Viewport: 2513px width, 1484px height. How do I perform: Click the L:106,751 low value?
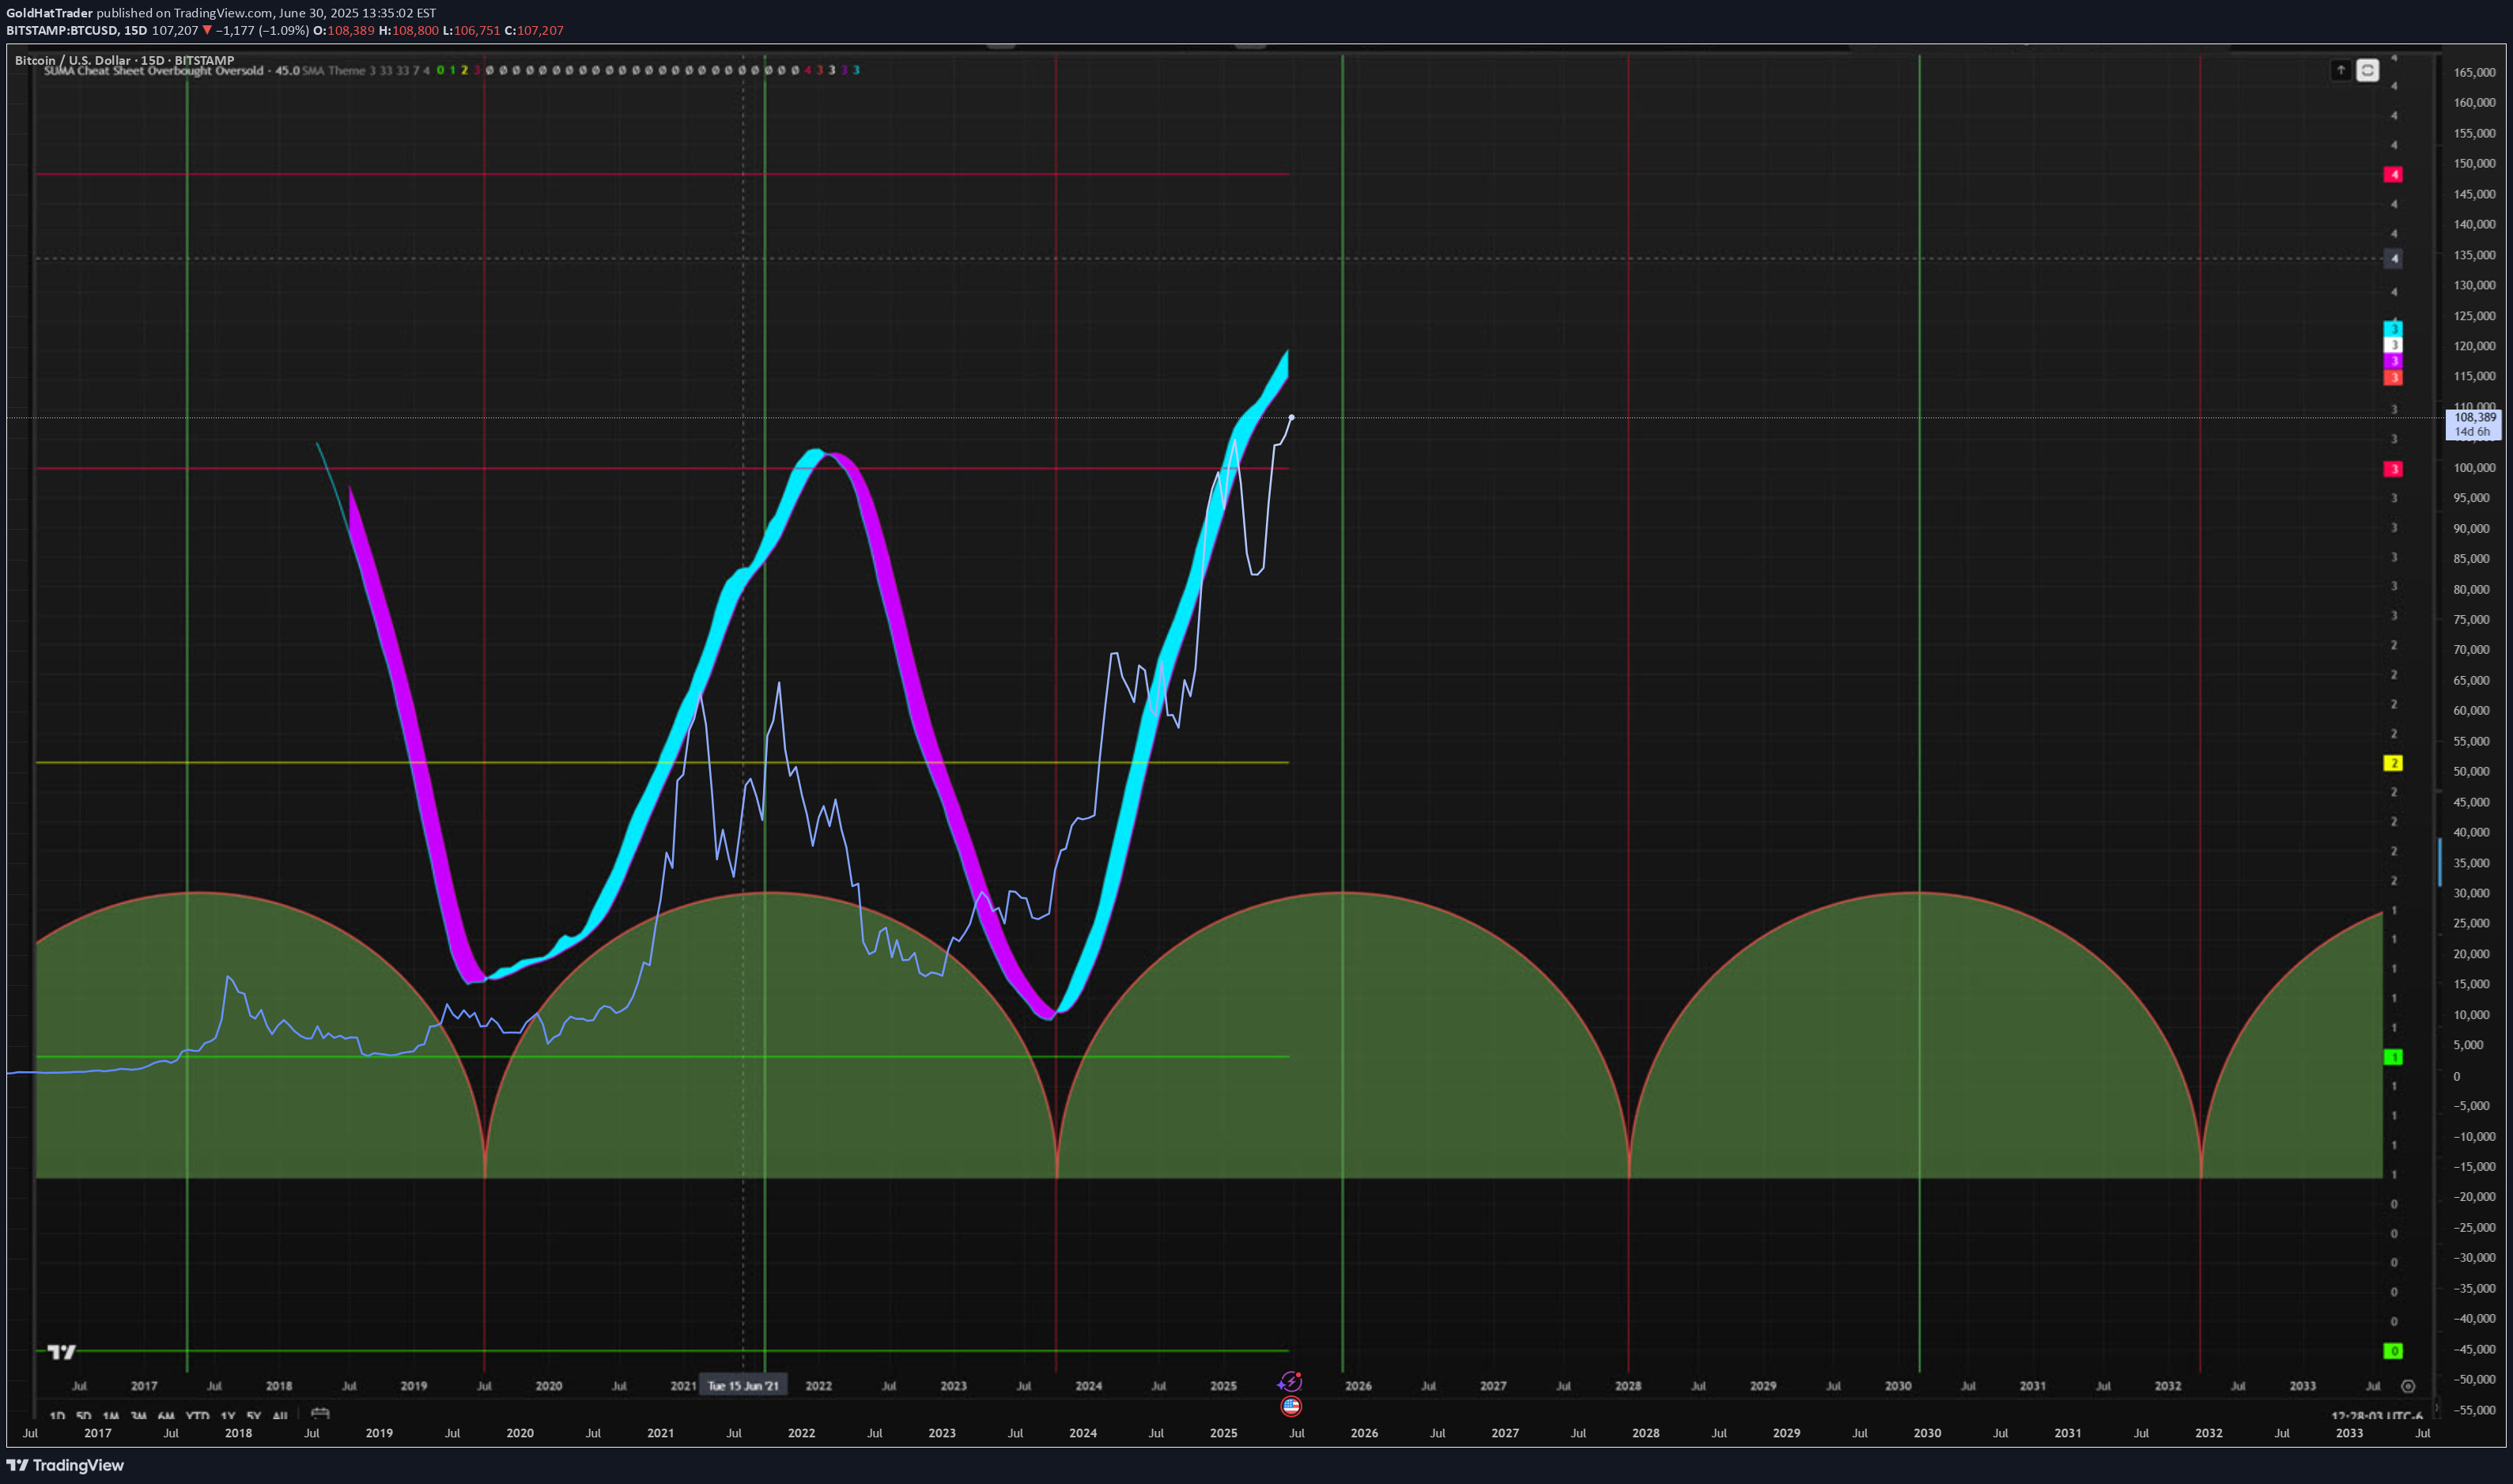[471, 31]
